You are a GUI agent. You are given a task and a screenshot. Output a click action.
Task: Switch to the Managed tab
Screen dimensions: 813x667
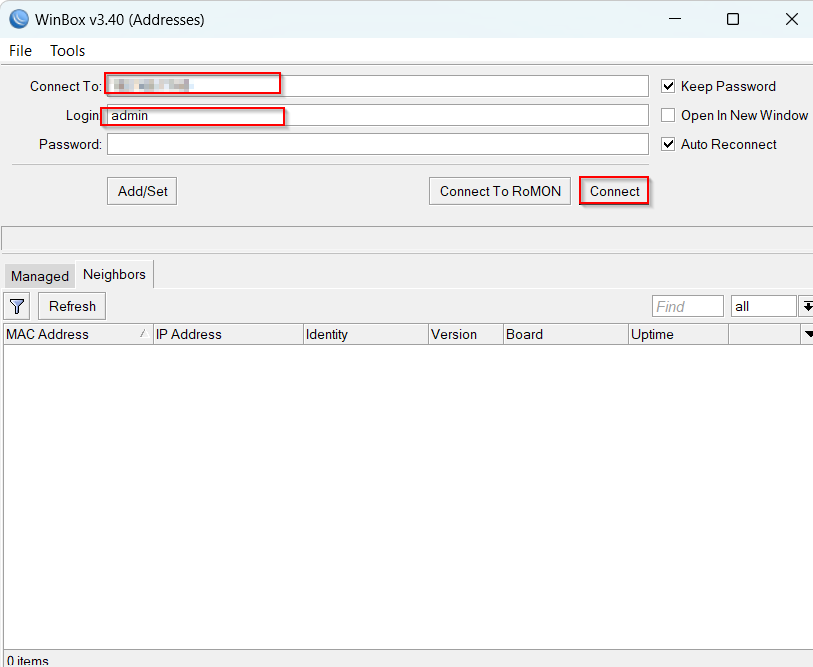click(40, 276)
